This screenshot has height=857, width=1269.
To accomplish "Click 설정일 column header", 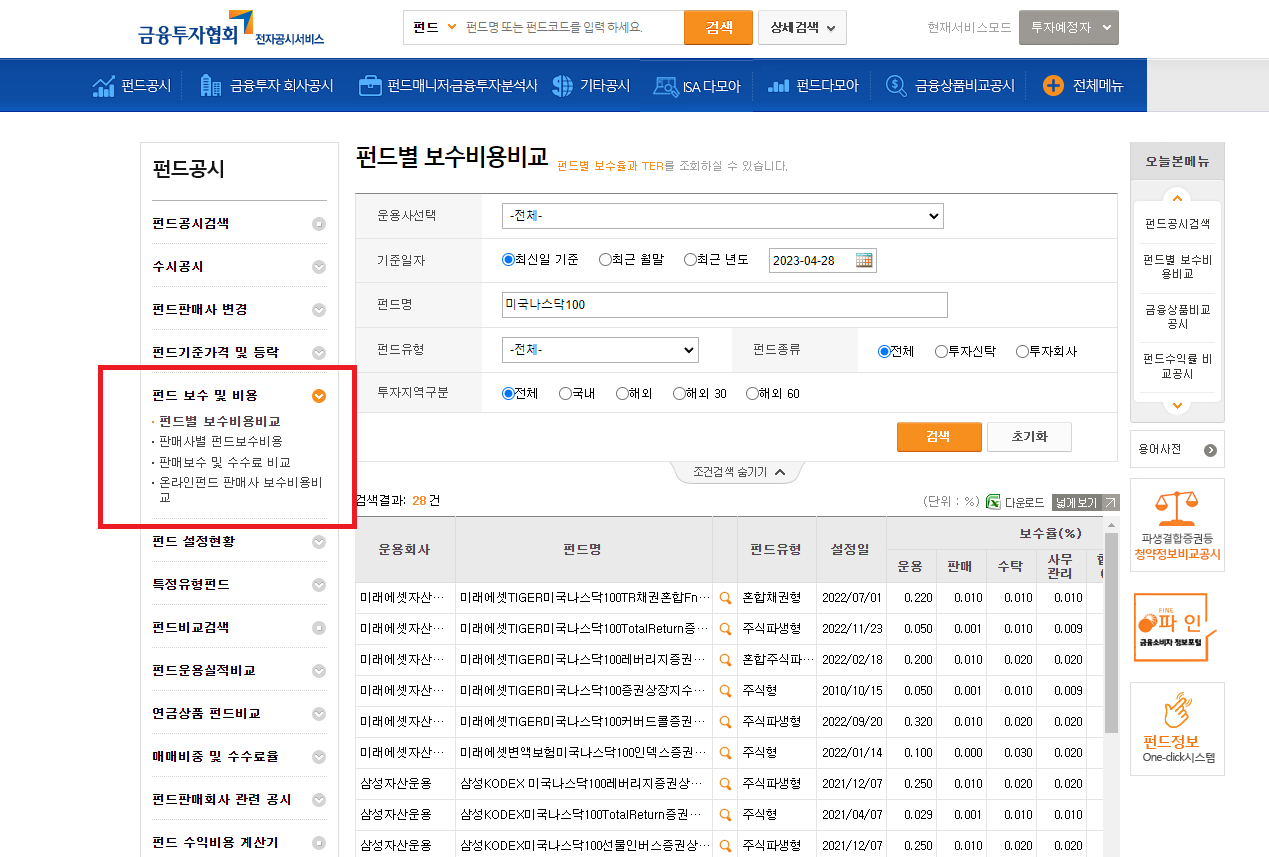I will 851,549.
